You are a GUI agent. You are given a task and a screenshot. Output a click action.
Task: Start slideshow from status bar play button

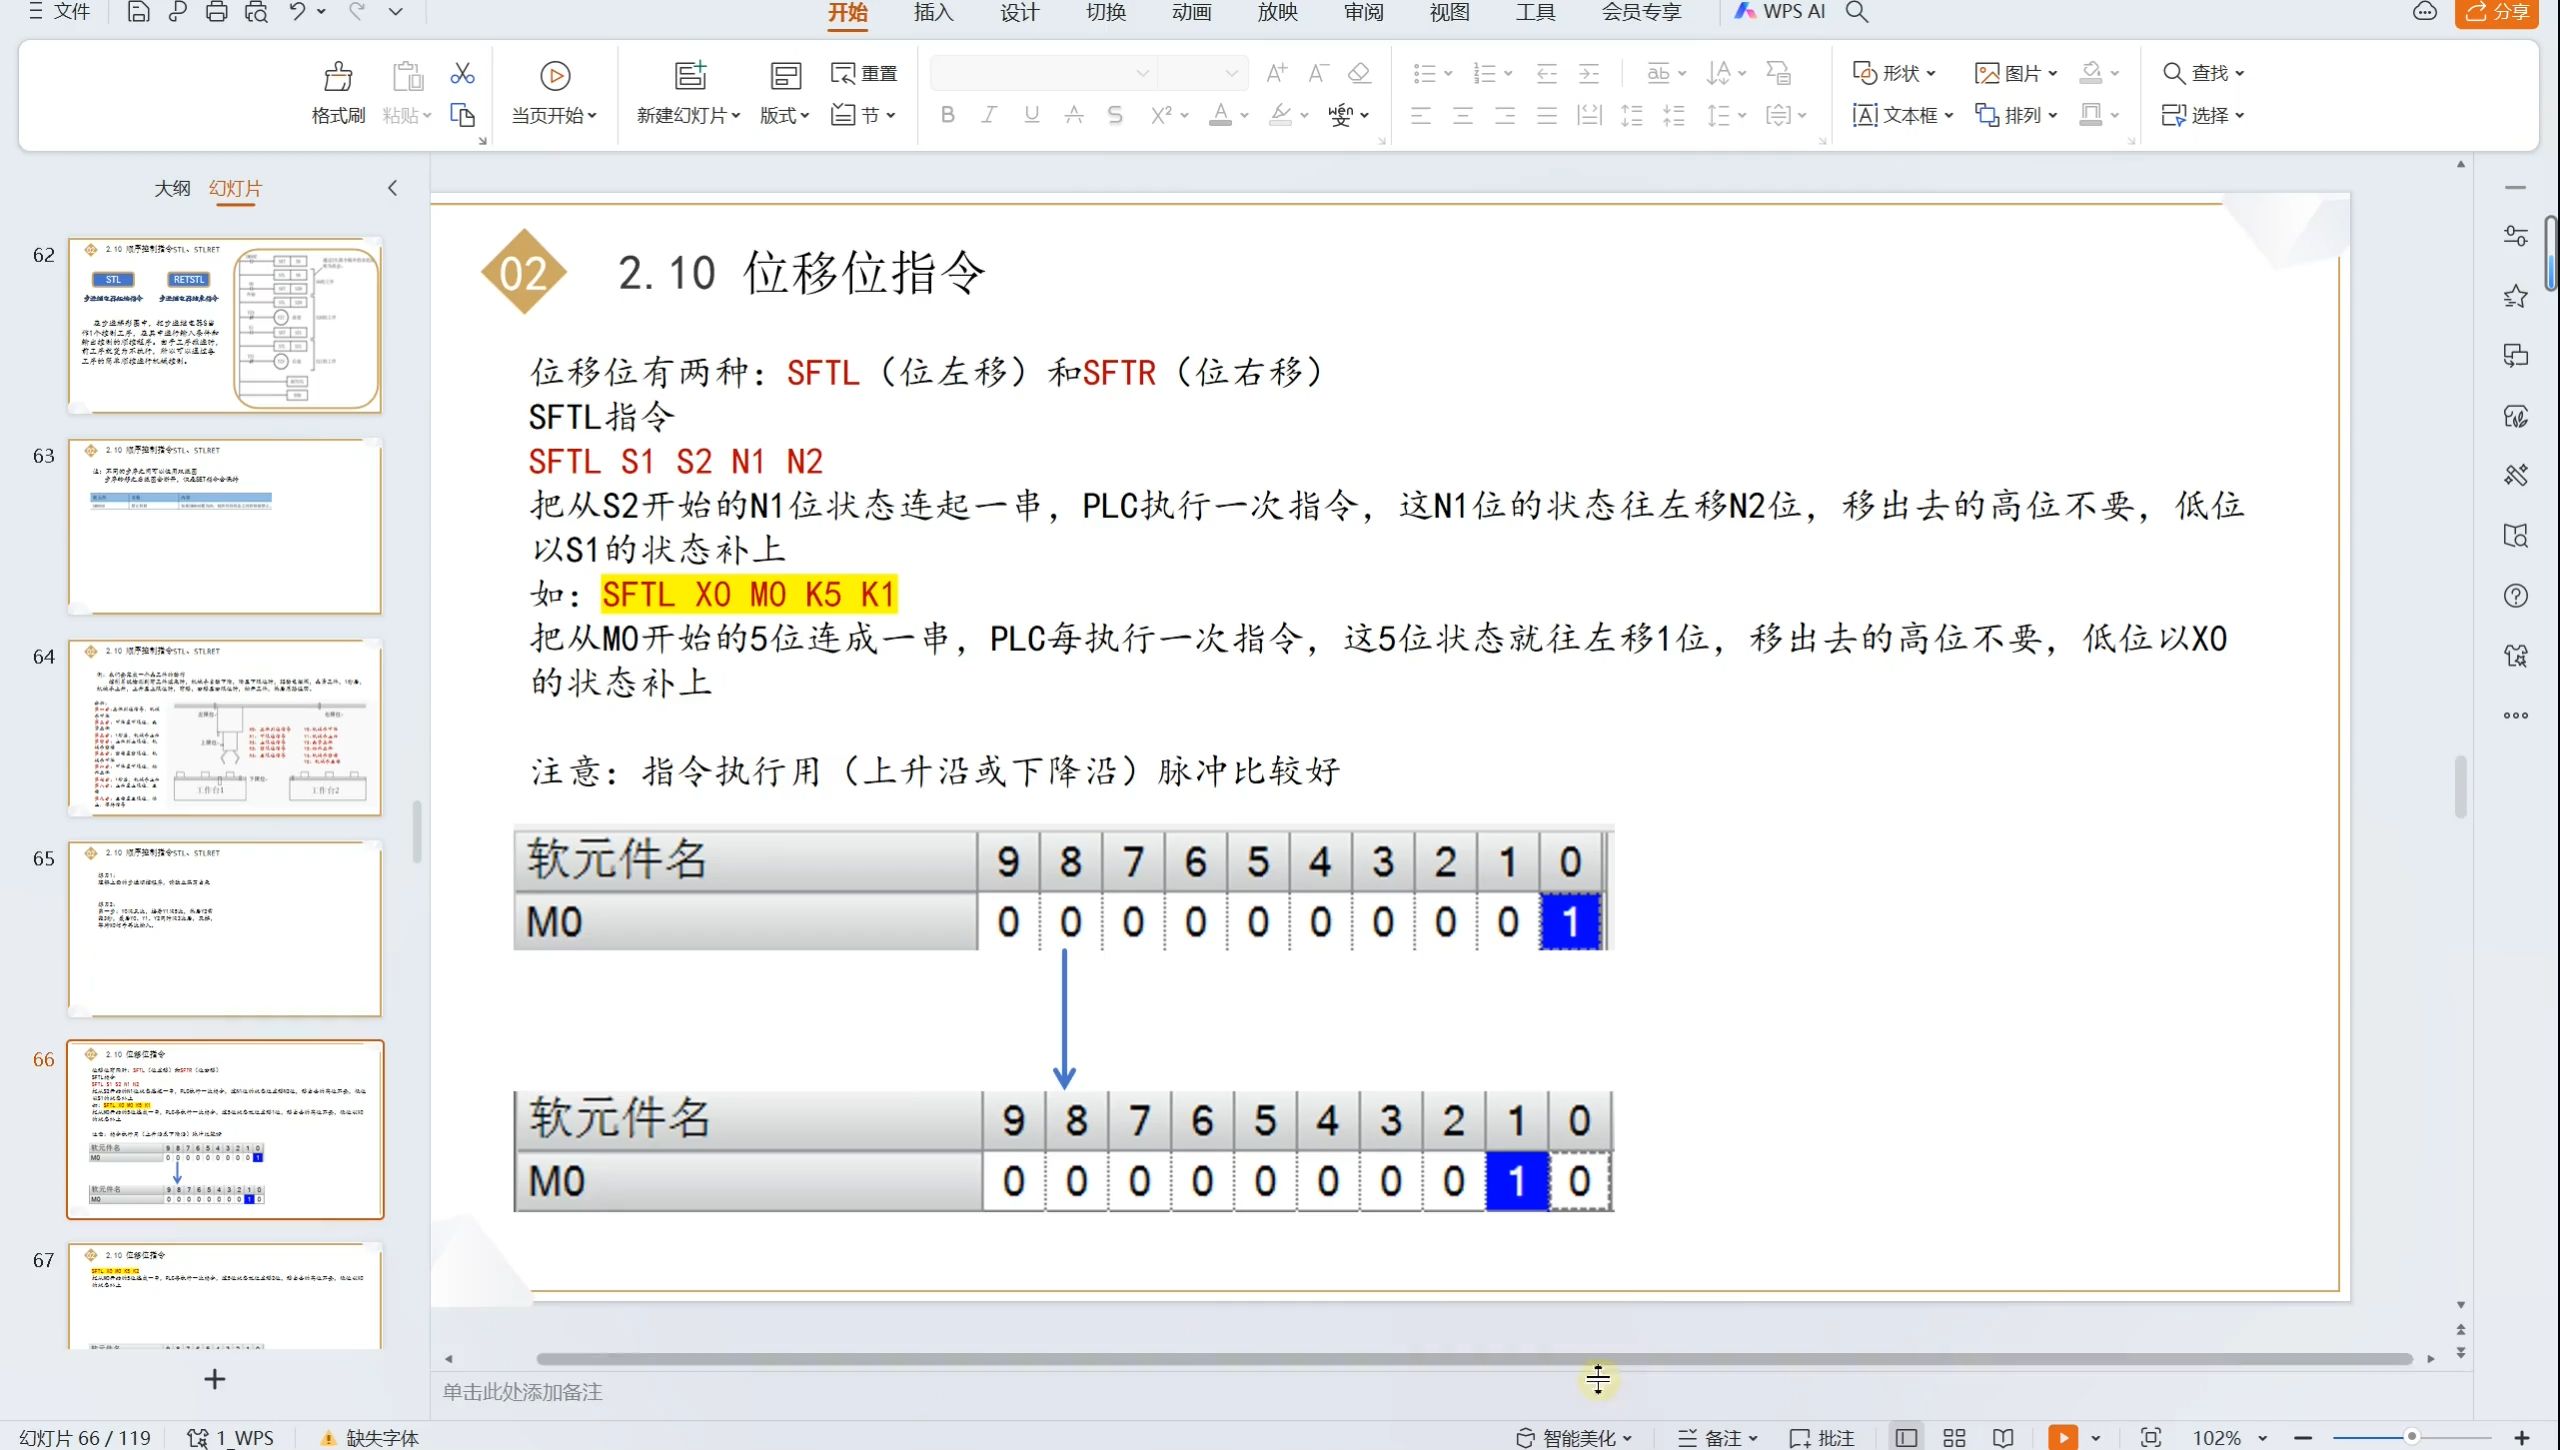2061,1437
